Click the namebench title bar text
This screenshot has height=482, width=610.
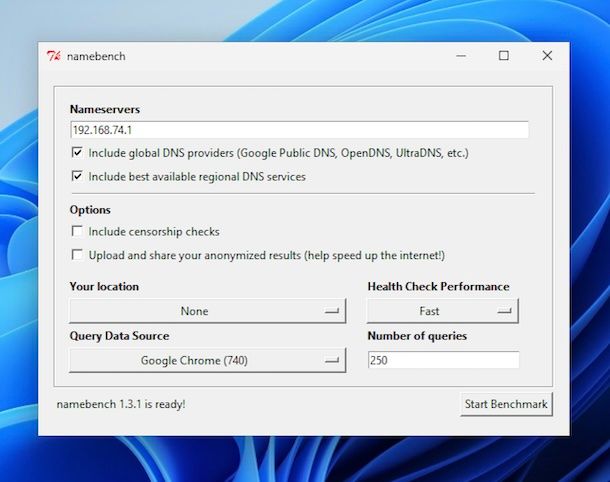click(x=96, y=56)
